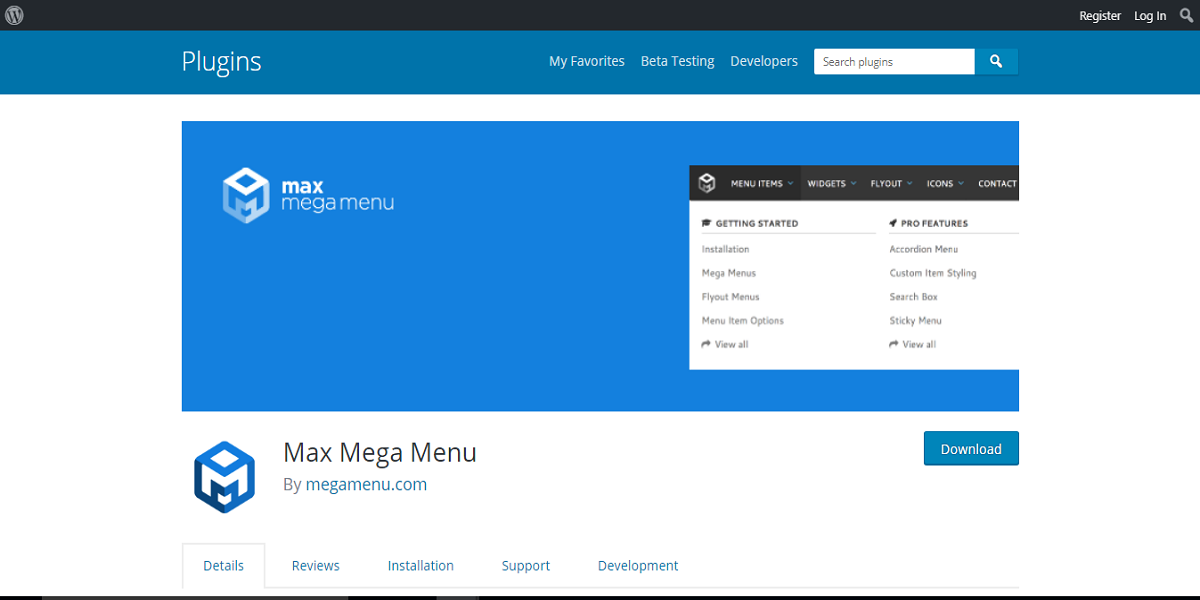
Task: Click Flyout Menus list entry
Action: [731, 297]
